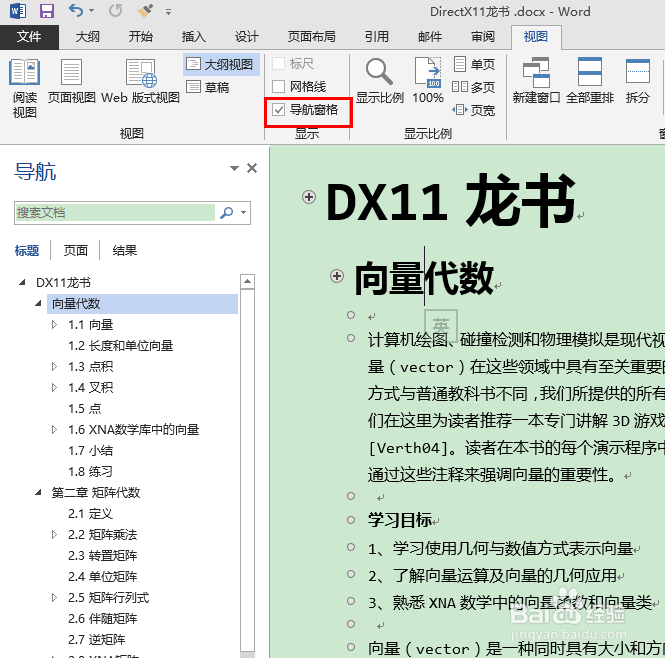Jump to 2.1 定义 heading
This screenshot has height=658, width=665.
pos(90,513)
